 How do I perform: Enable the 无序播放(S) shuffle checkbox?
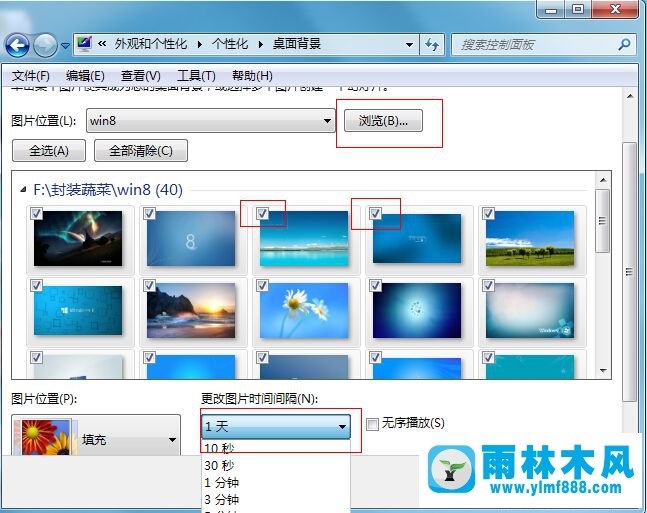point(372,424)
